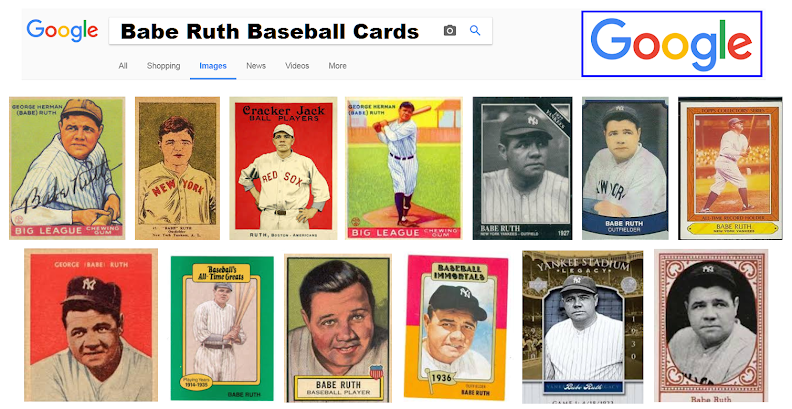
Task: Open the Yankee Stadium Legacy card
Action: click(582, 327)
